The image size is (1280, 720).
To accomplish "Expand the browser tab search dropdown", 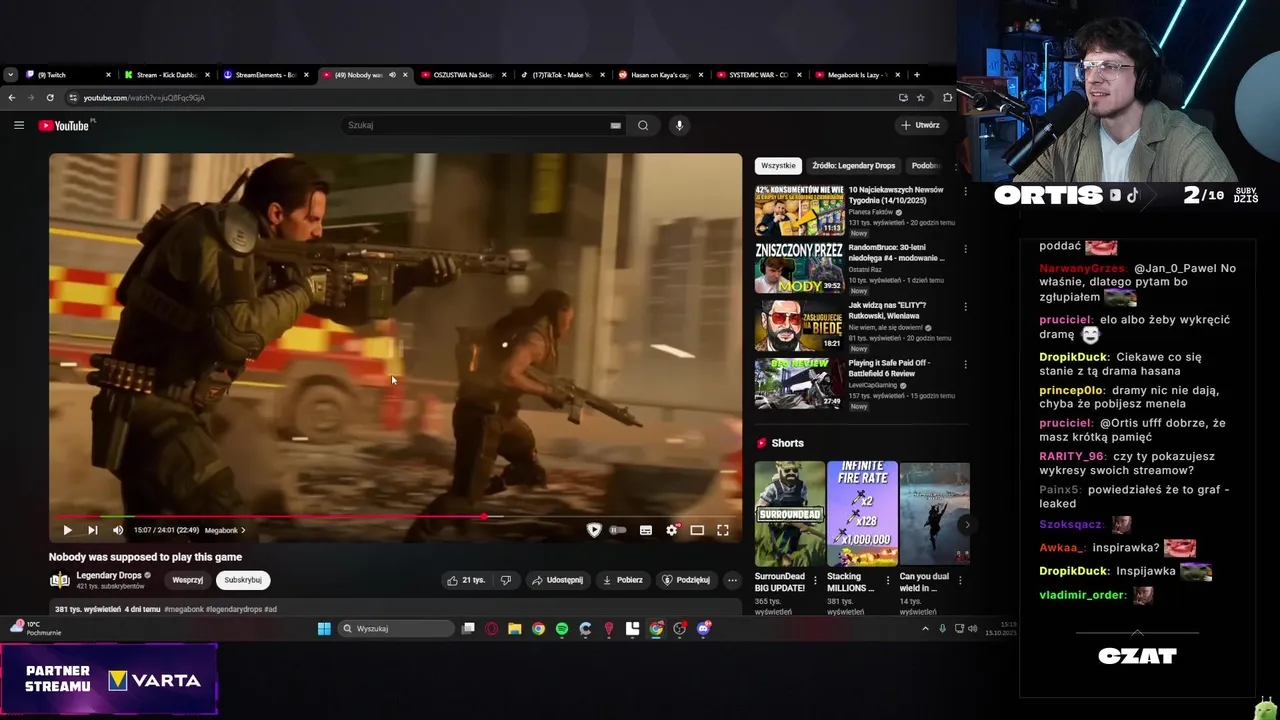I will pos(10,75).
